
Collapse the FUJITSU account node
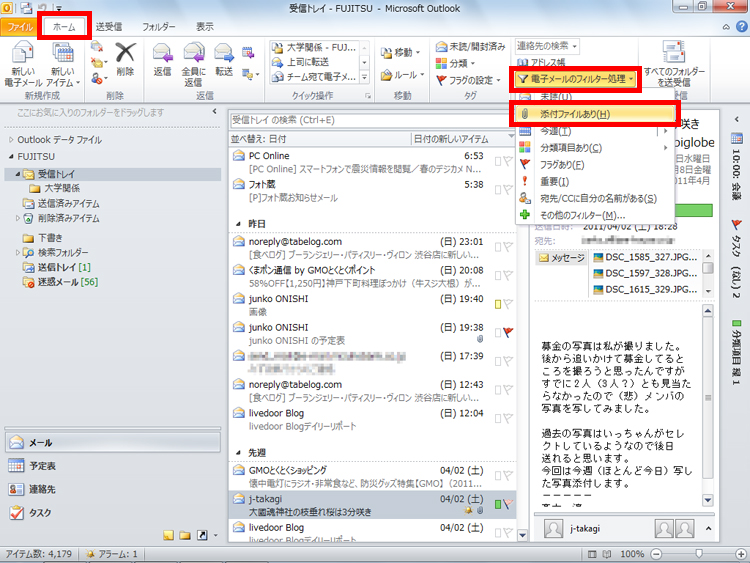[11, 156]
